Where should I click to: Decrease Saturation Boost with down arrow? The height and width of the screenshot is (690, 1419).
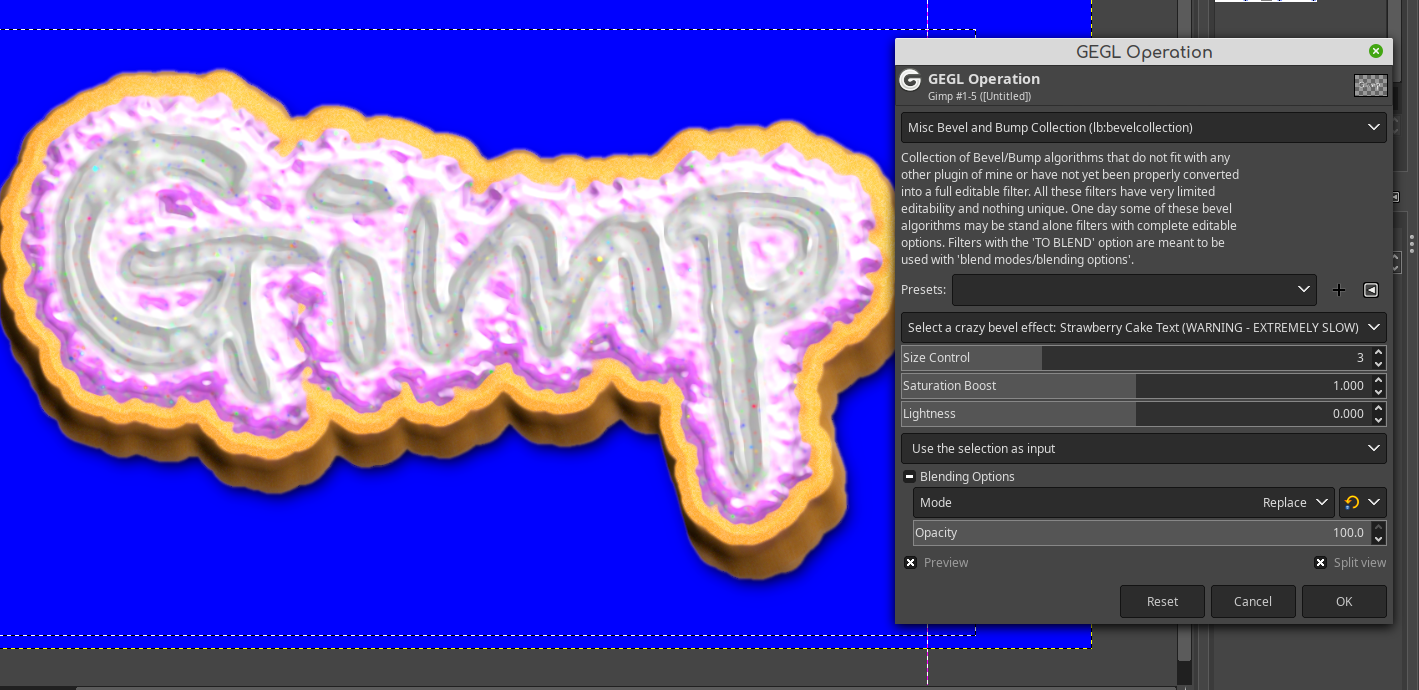(x=1379, y=392)
